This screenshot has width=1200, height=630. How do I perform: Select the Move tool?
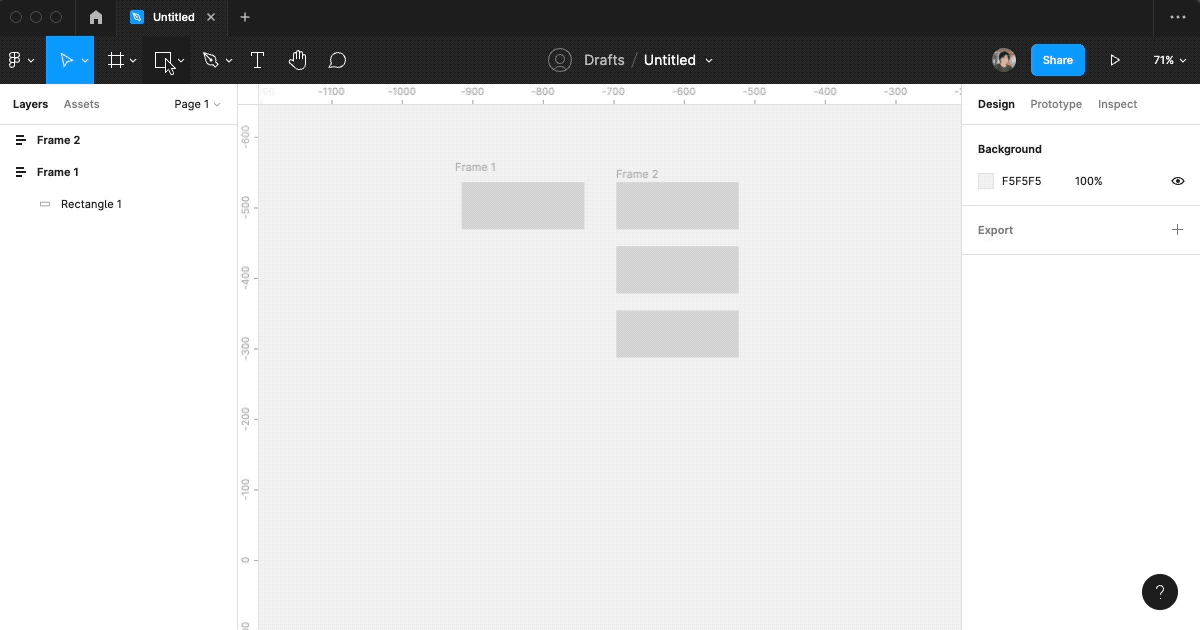click(x=64, y=59)
